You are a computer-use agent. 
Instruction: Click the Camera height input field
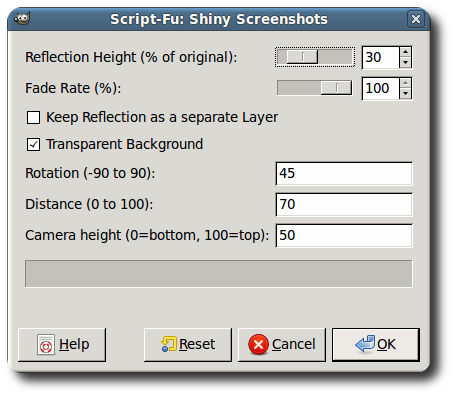point(344,236)
